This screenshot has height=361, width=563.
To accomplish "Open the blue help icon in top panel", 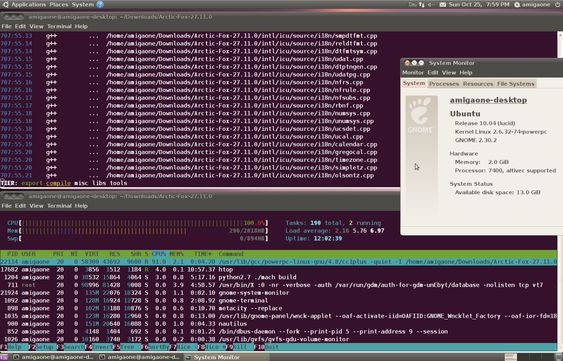I will (101, 5).
